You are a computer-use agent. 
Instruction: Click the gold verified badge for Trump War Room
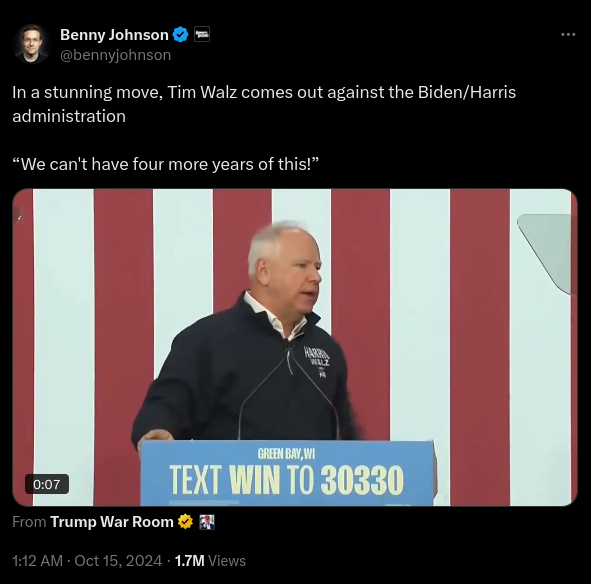[185, 522]
